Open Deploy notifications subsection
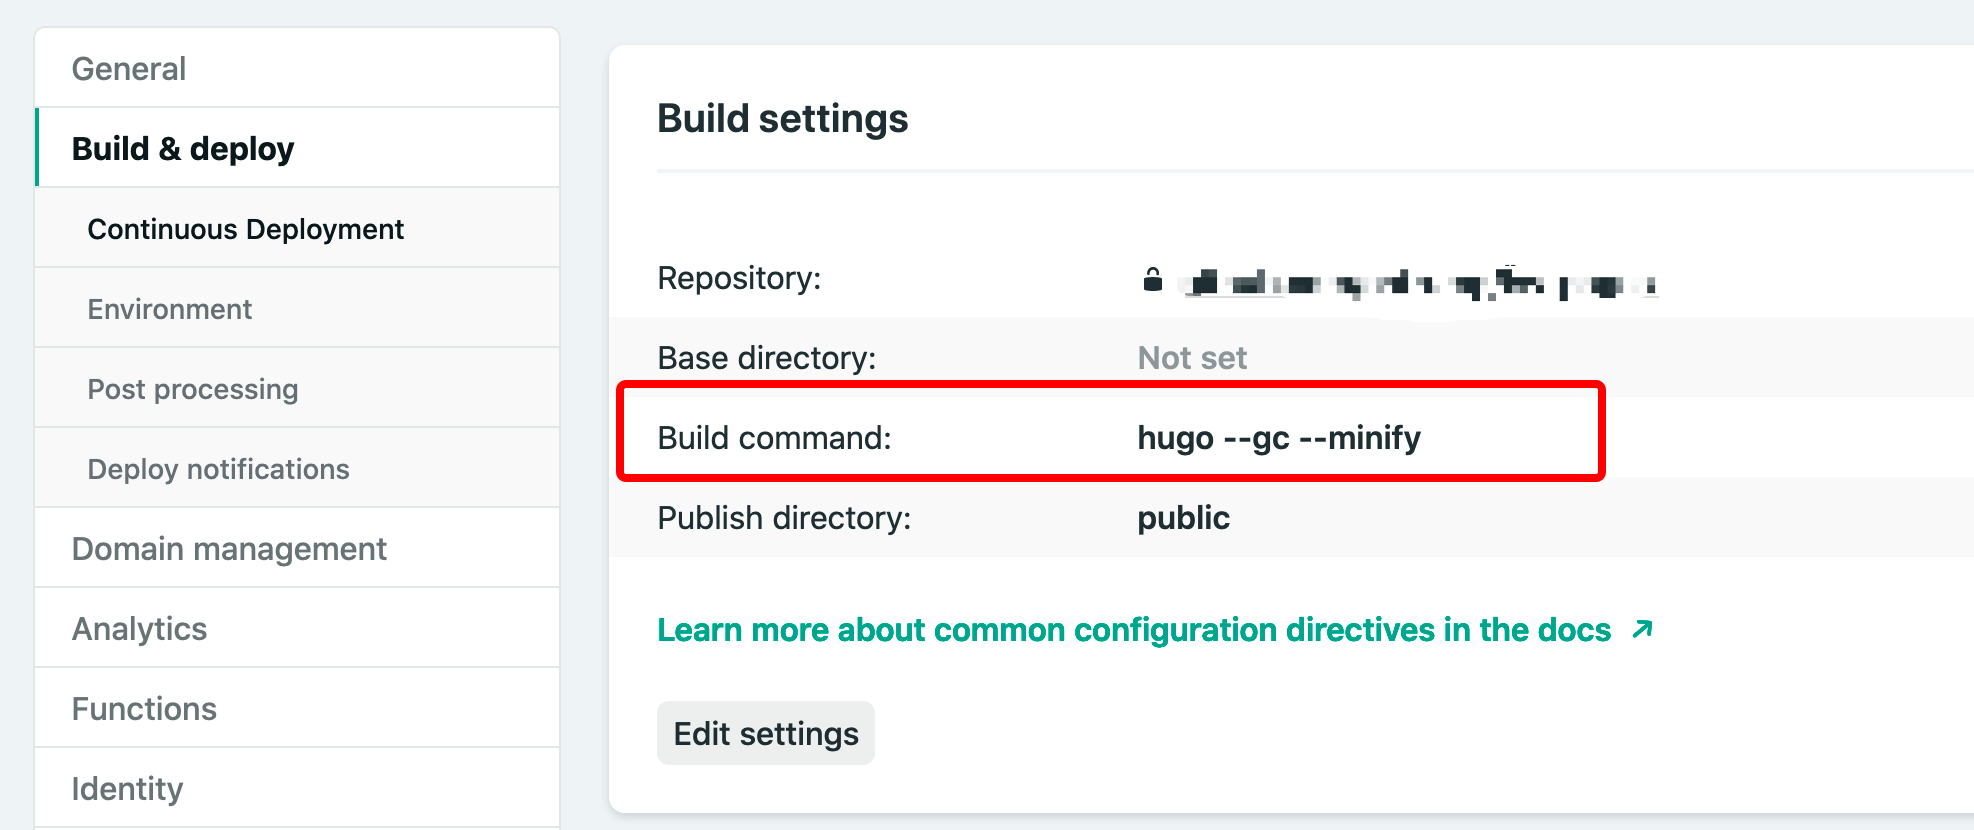Viewport: 1974px width, 830px height. coord(219,469)
